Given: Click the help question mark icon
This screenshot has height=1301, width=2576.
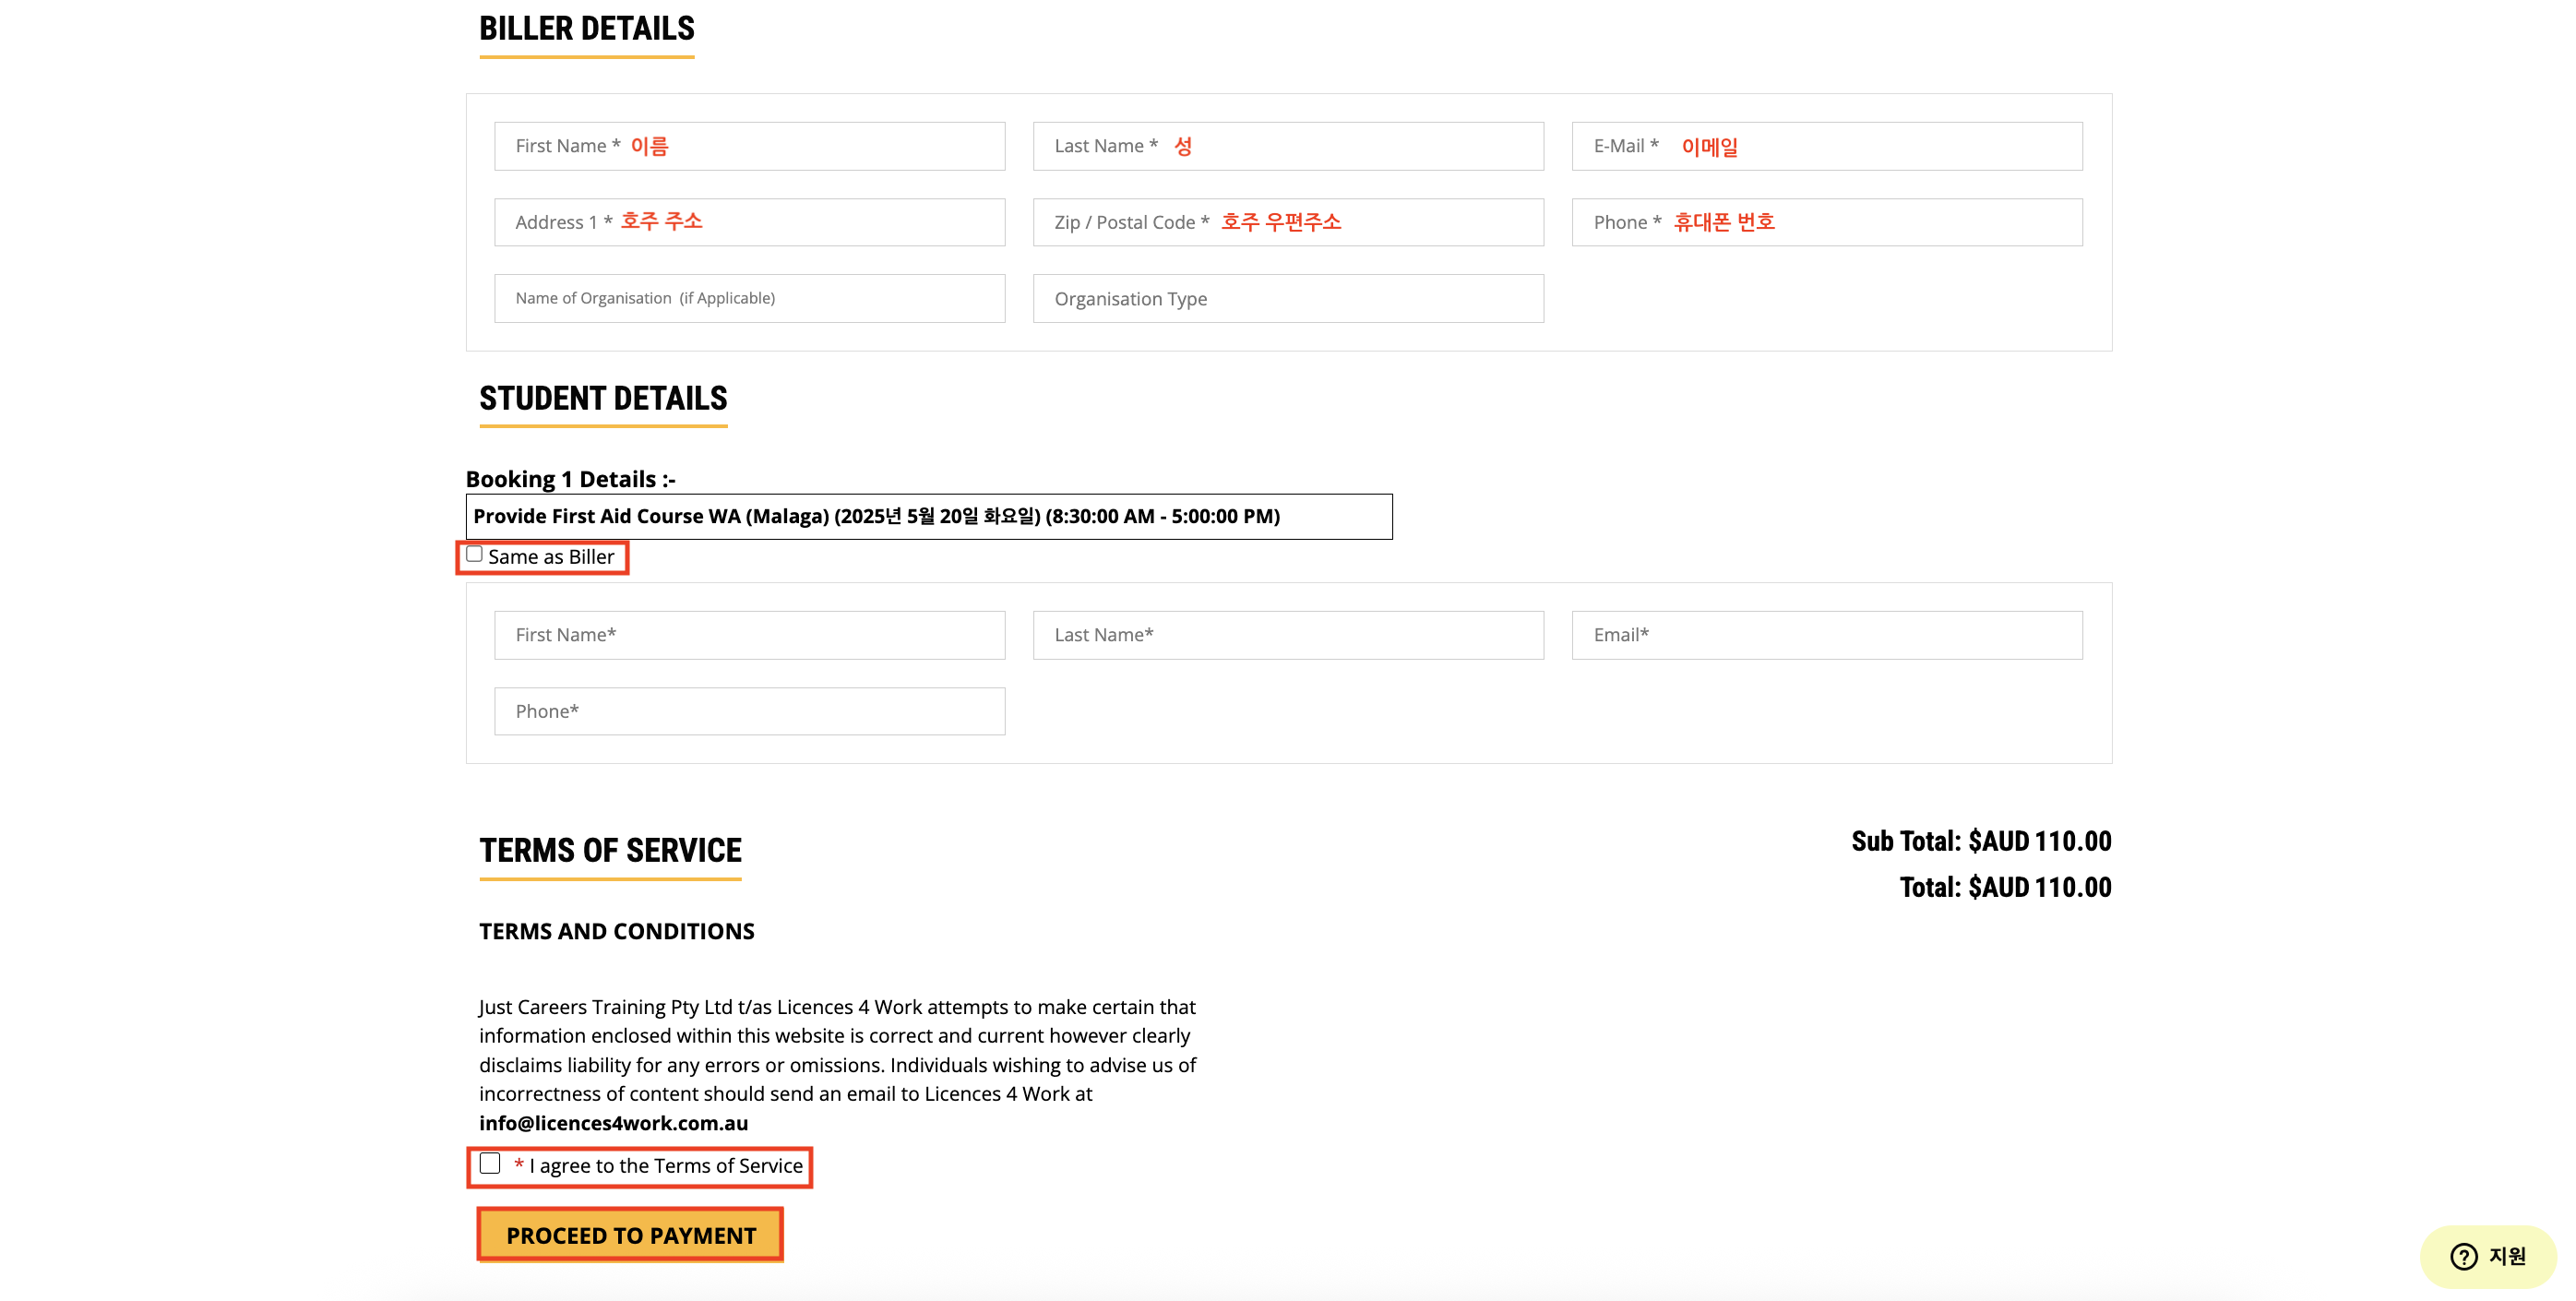Looking at the screenshot, I should [x=2463, y=1256].
